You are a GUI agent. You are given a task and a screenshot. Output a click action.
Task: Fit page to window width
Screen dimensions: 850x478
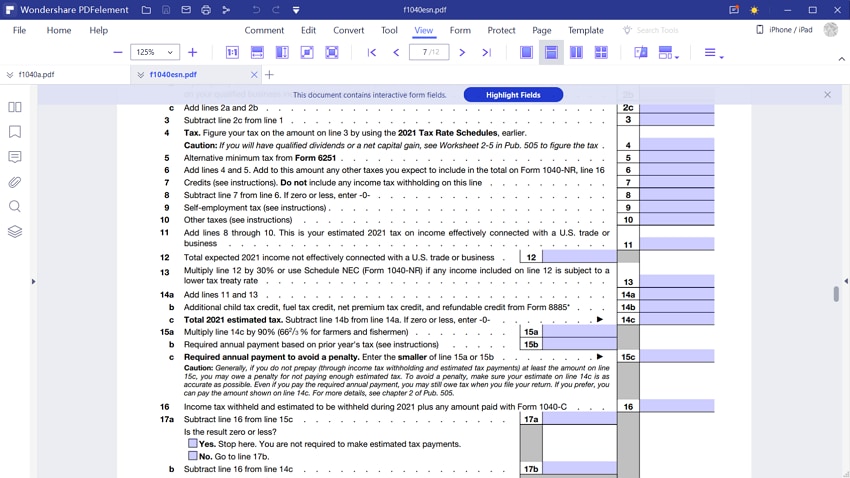point(257,53)
